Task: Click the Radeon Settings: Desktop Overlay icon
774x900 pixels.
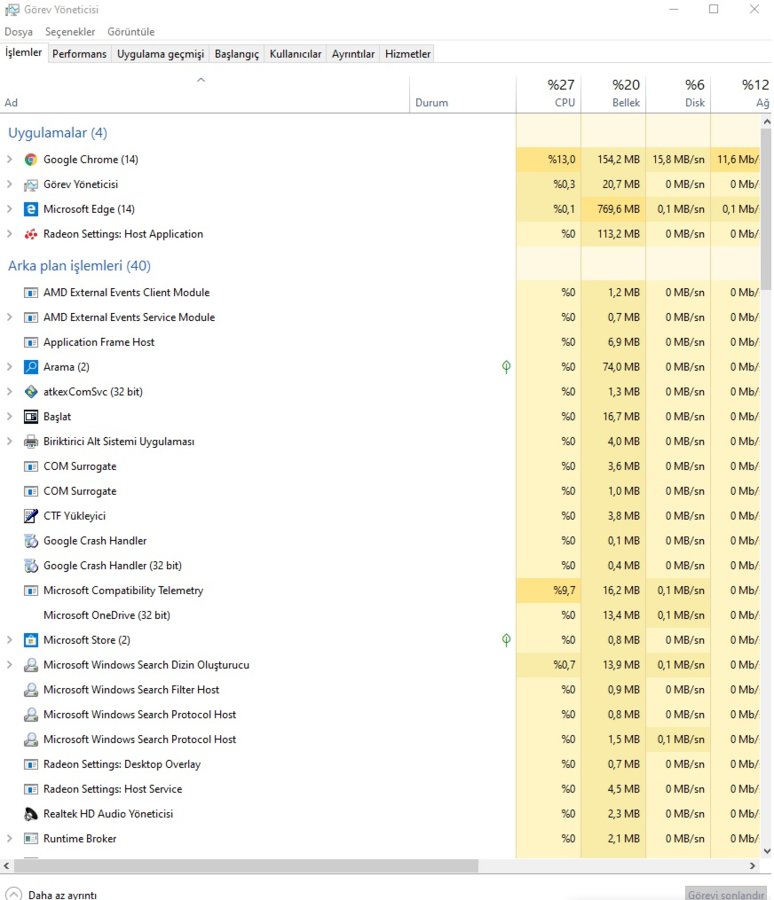Action: (31, 765)
